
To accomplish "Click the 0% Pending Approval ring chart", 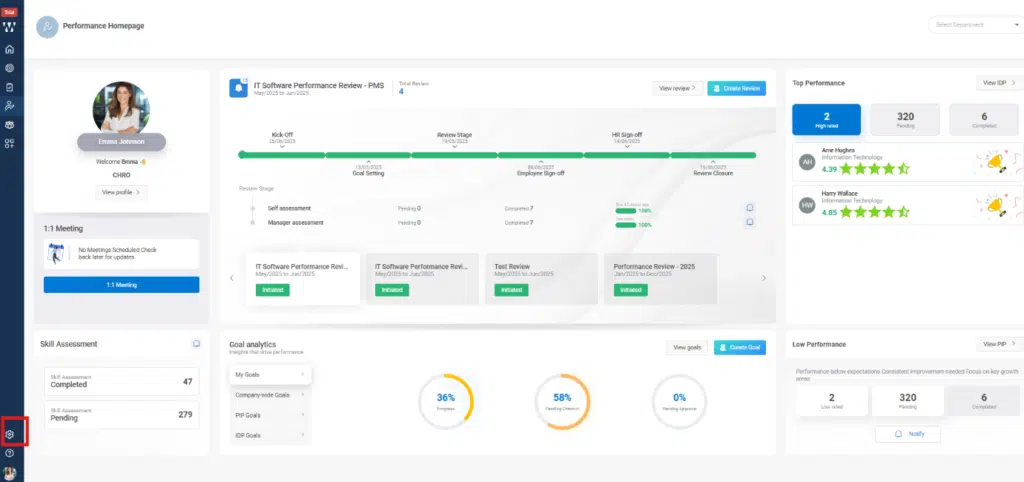I will (x=679, y=401).
